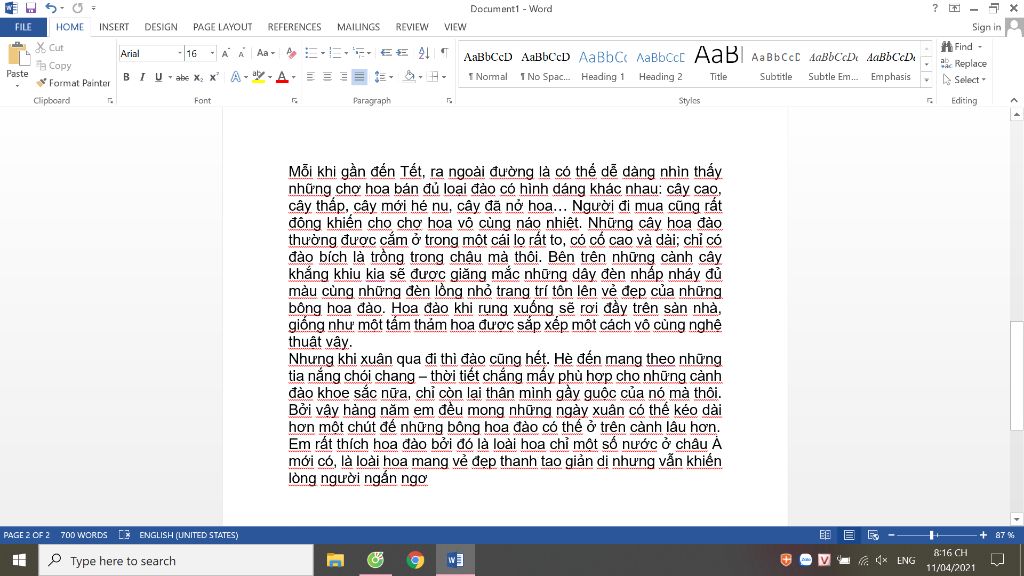Expand the Styles gallery more arrow

click(x=926, y=80)
